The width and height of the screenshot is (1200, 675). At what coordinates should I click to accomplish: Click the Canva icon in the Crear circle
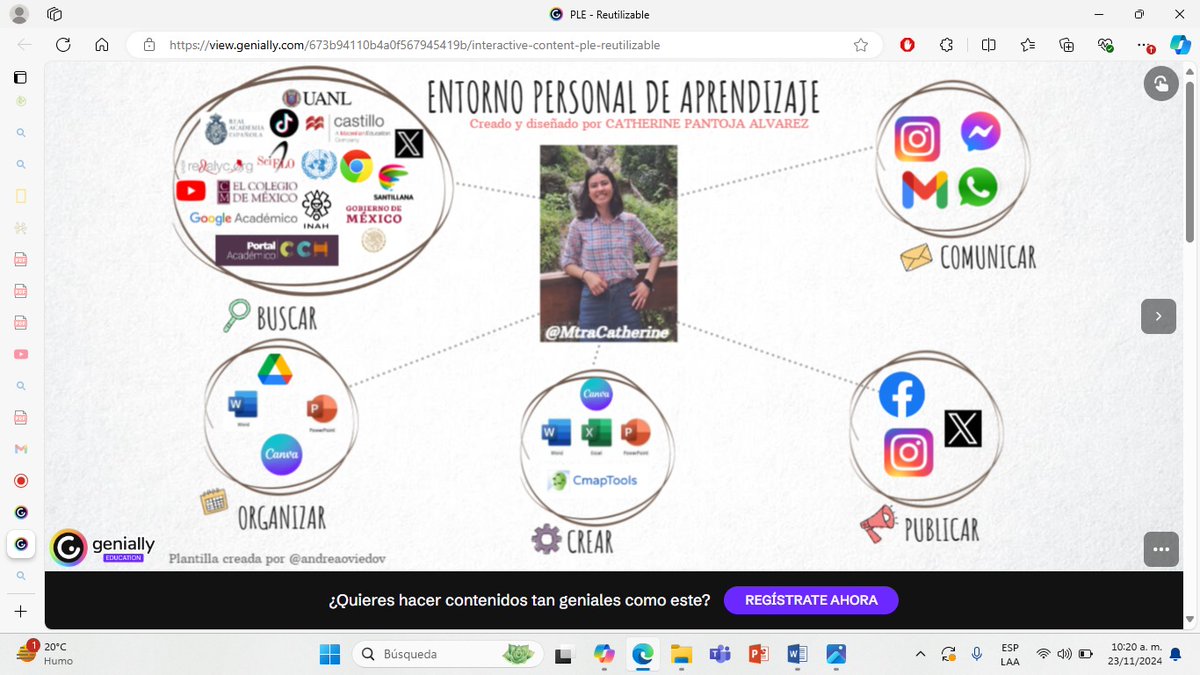(597, 395)
